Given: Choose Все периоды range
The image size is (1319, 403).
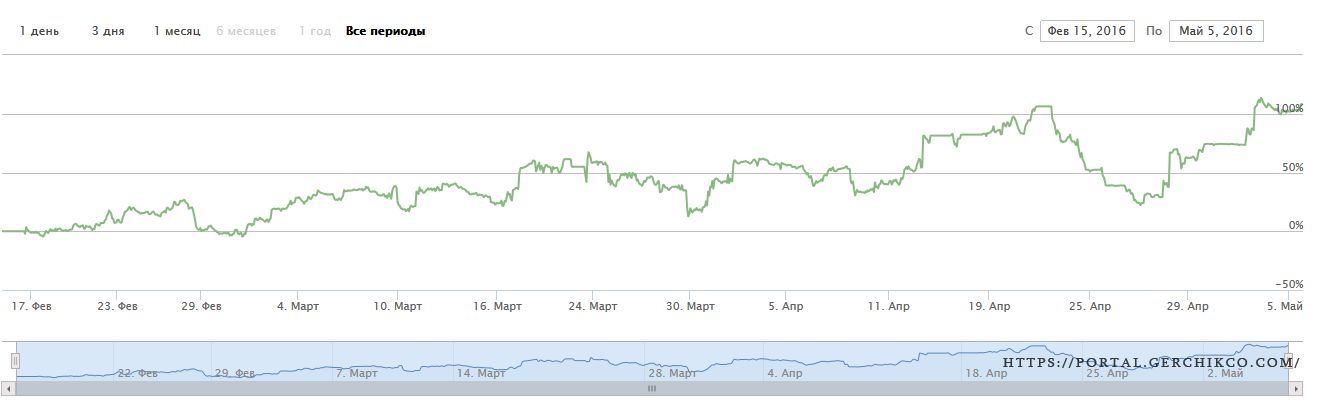Looking at the screenshot, I should tap(386, 31).
